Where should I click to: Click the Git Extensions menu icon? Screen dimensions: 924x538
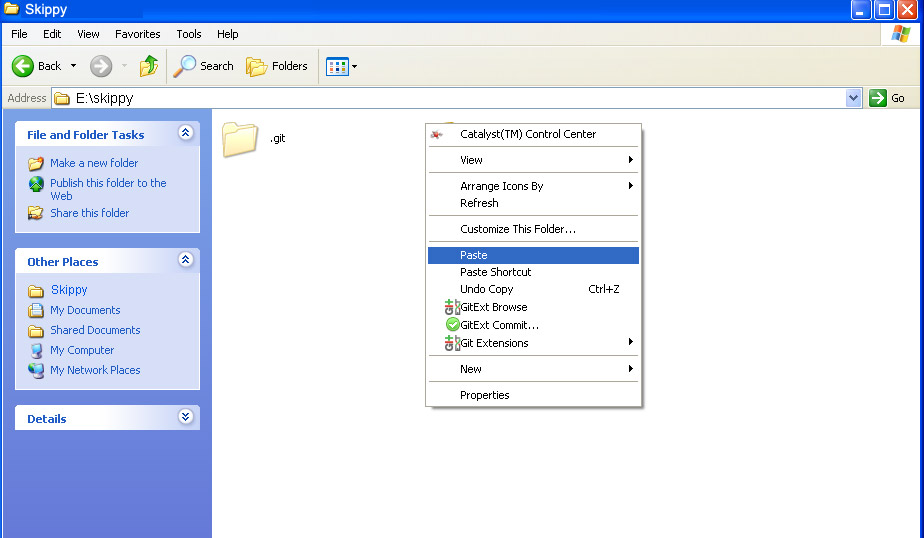click(x=452, y=343)
